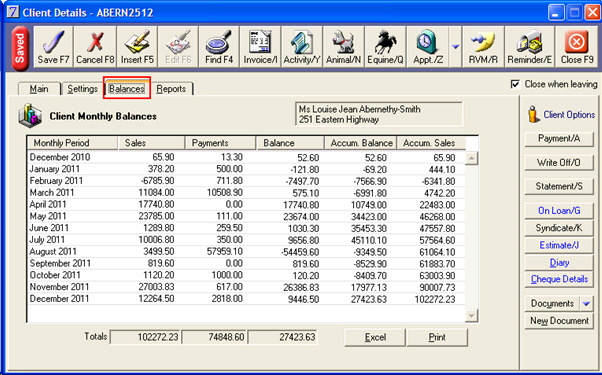Image resolution: width=602 pixels, height=375 pixels.
Task: Click the Write Off/O button
Action: 559,163
